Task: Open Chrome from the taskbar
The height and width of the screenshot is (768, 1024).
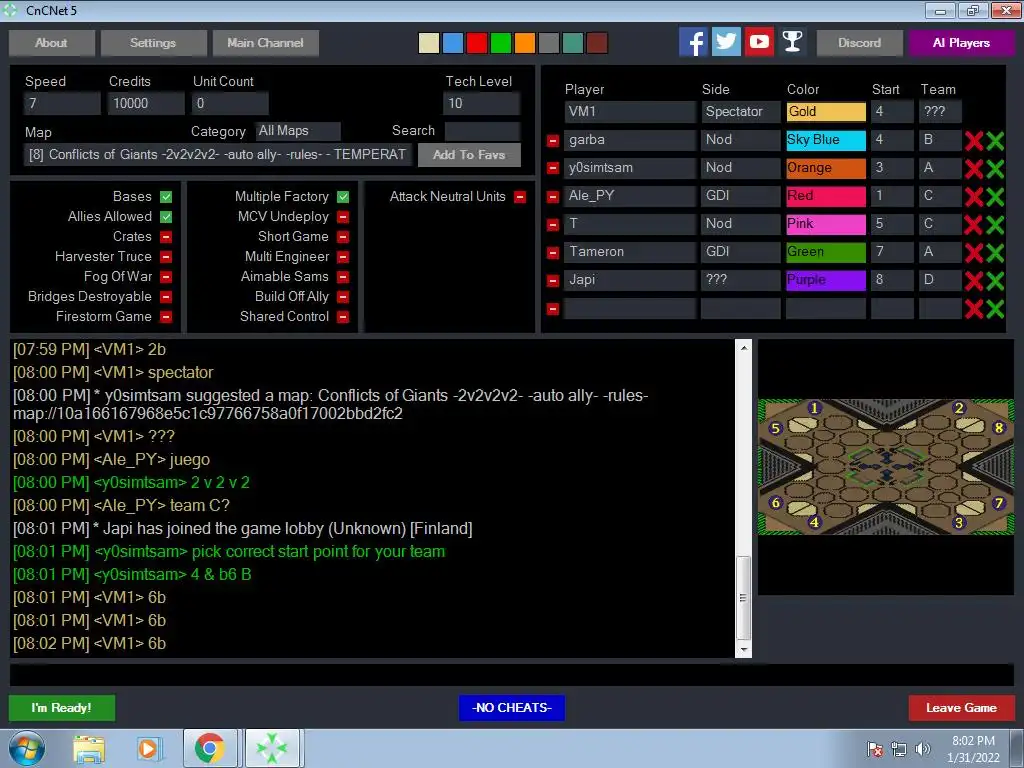Action: pyautogui.click(x=210, y=748)
